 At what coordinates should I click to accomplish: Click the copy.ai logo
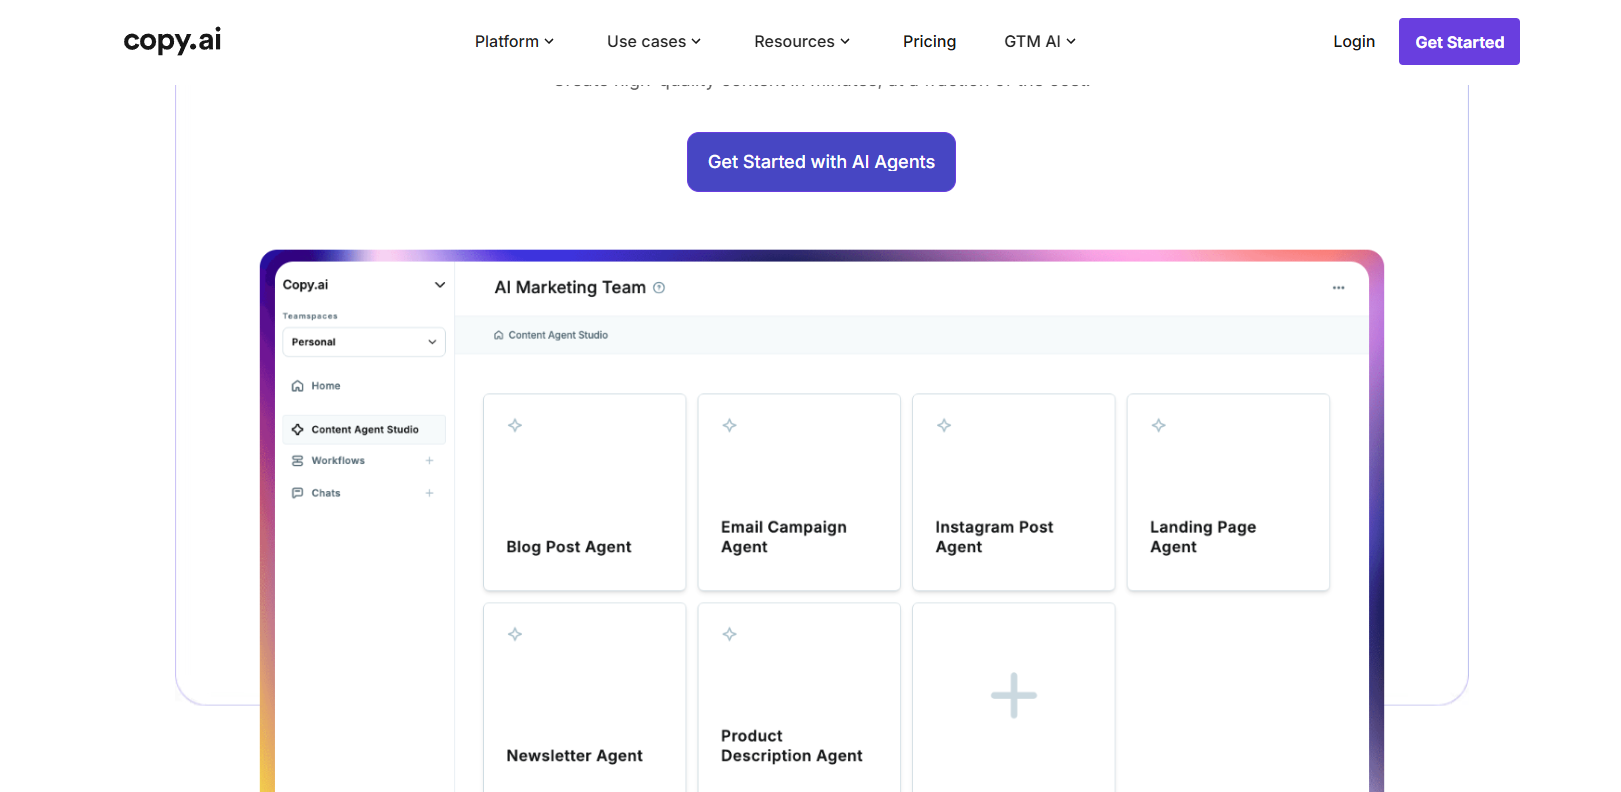coord(172,40)
